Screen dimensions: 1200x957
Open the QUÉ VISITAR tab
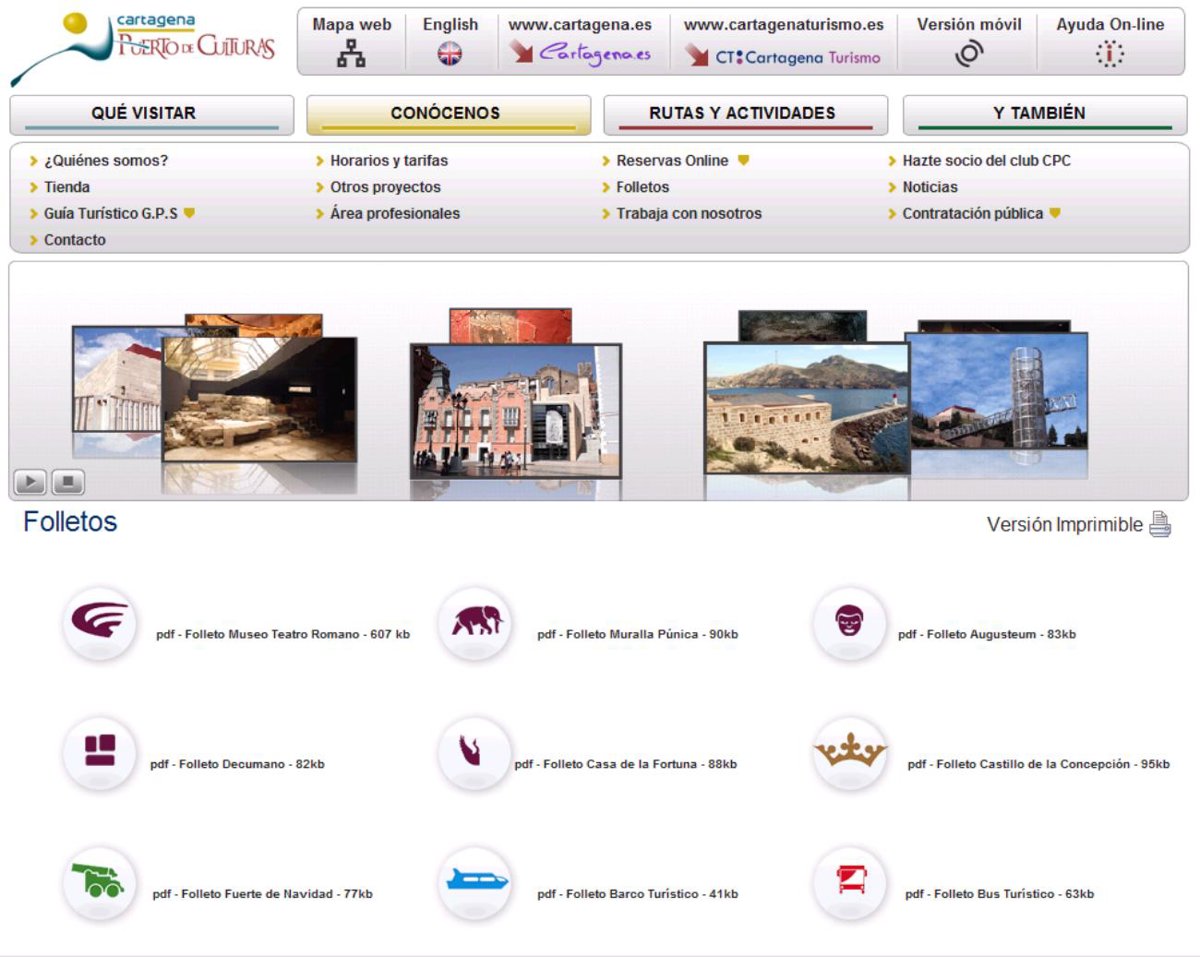(151, 114)
